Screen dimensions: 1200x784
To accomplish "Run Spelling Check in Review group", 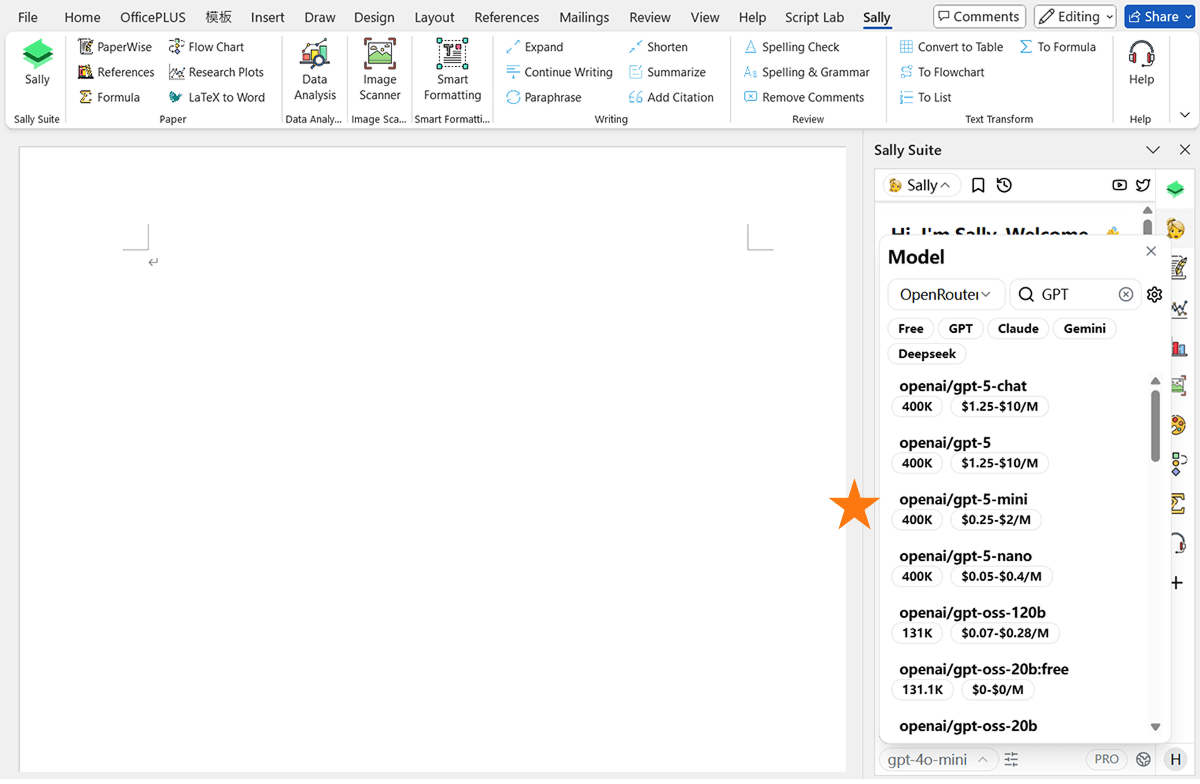I will coord(791,47).
